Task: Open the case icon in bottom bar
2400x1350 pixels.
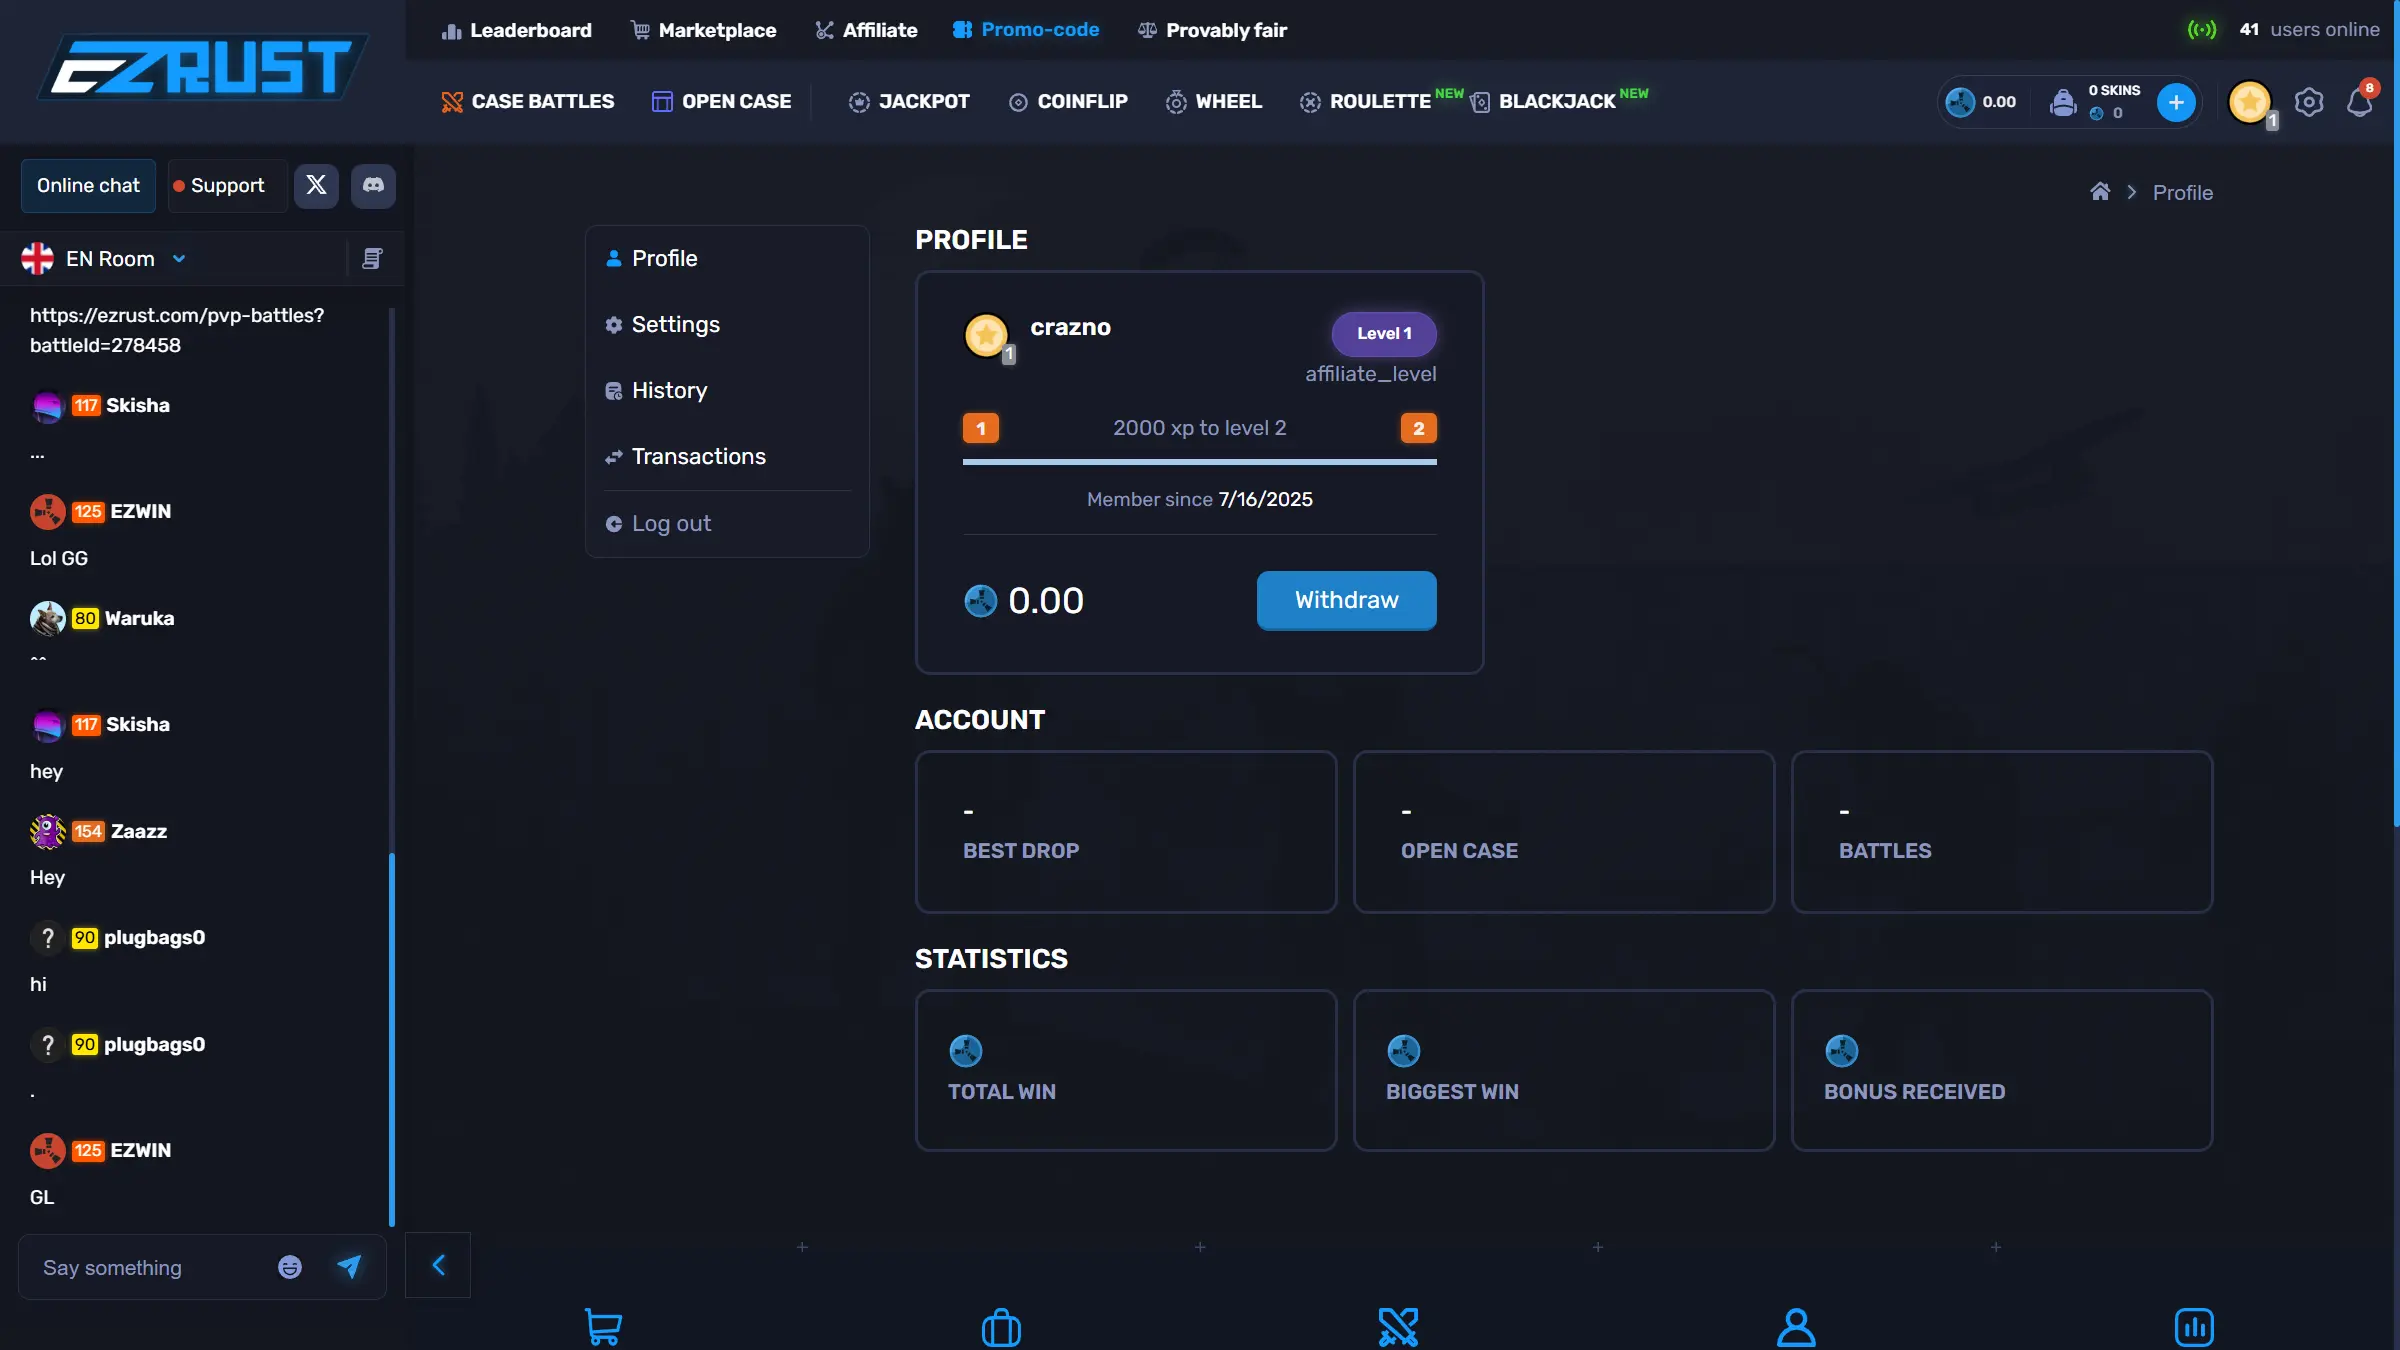Action: (1001, 1328)
